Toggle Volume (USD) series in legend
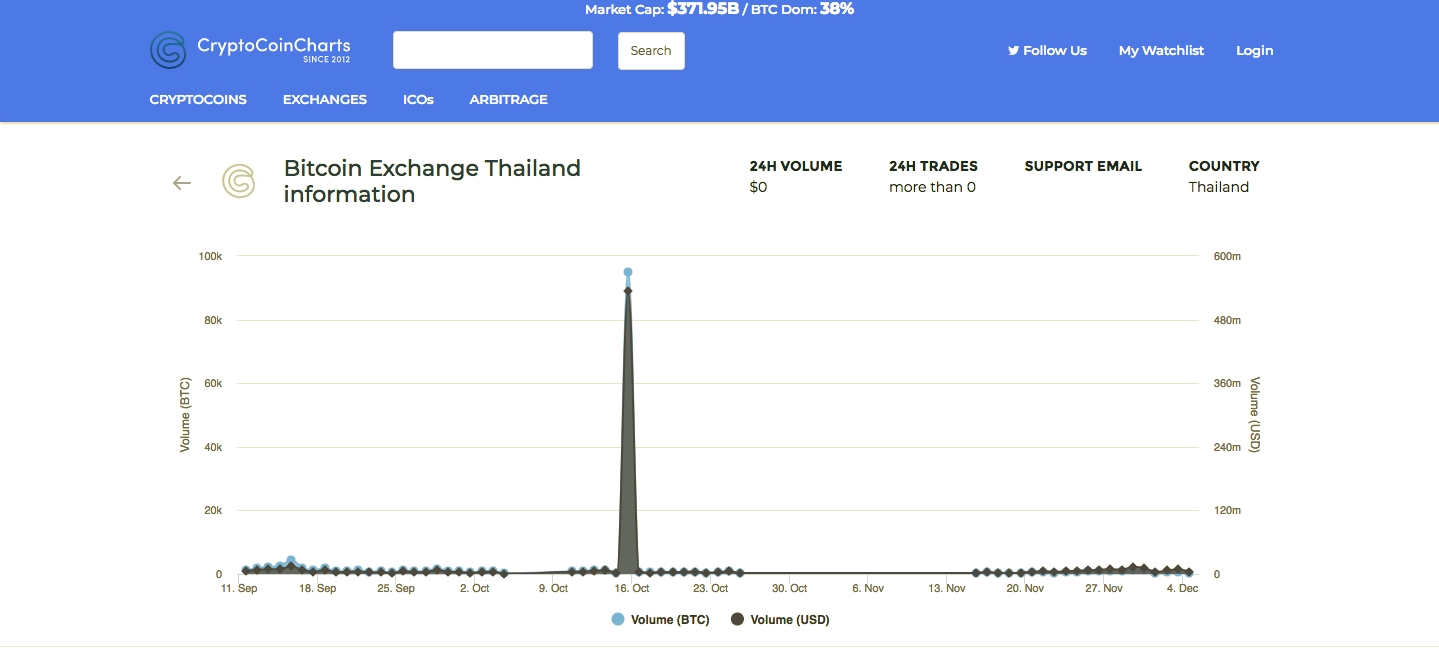 [x=780, y=619]
